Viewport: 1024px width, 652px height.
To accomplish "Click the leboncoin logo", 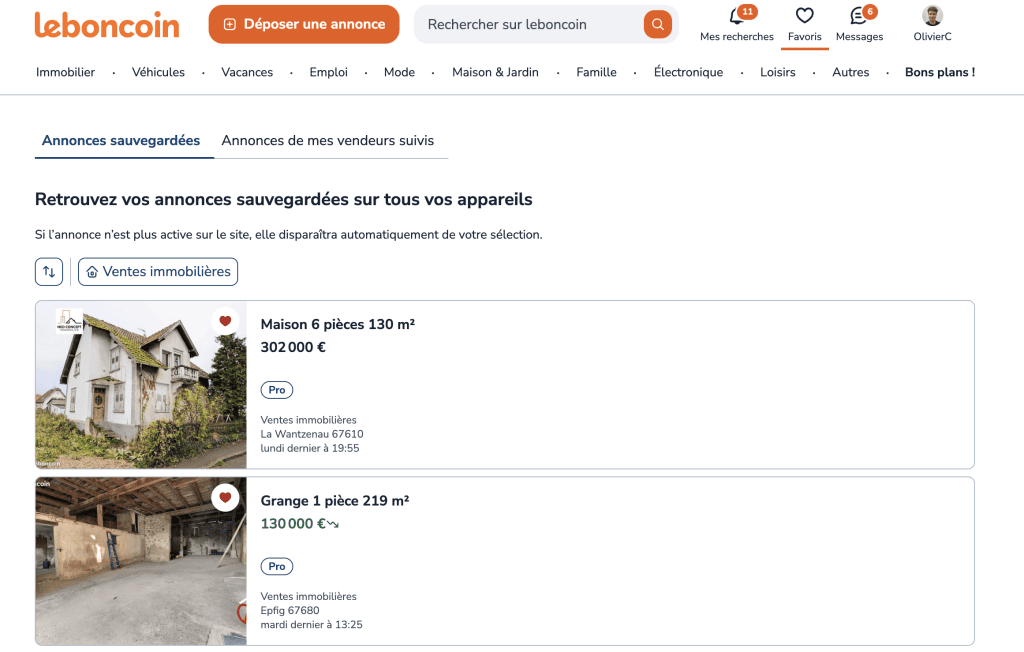I will tap(106, 26).
